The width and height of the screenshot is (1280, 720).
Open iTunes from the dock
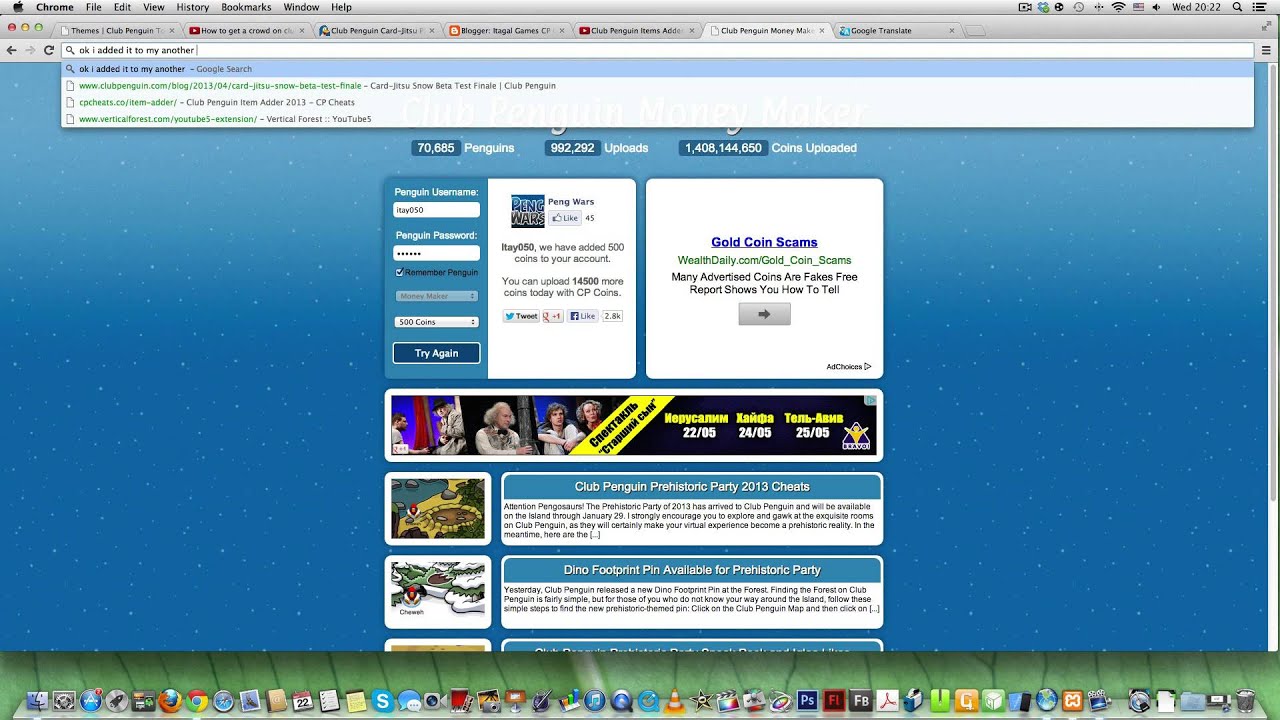tap(594, 701)
